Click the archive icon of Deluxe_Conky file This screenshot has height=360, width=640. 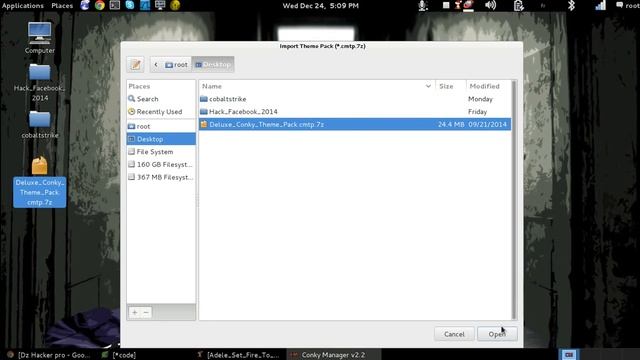(204, 124)
